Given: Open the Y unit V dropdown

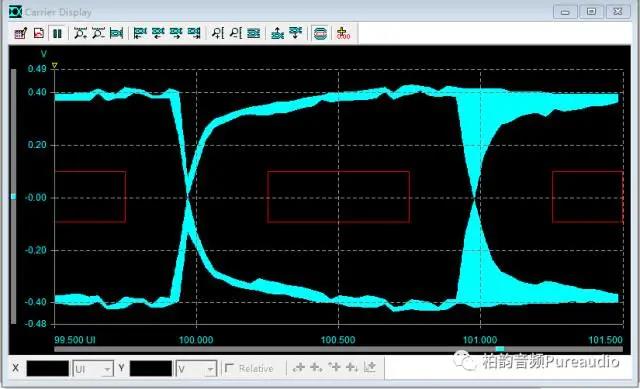Looking at the screenshot, I should [x=196, y=369].
